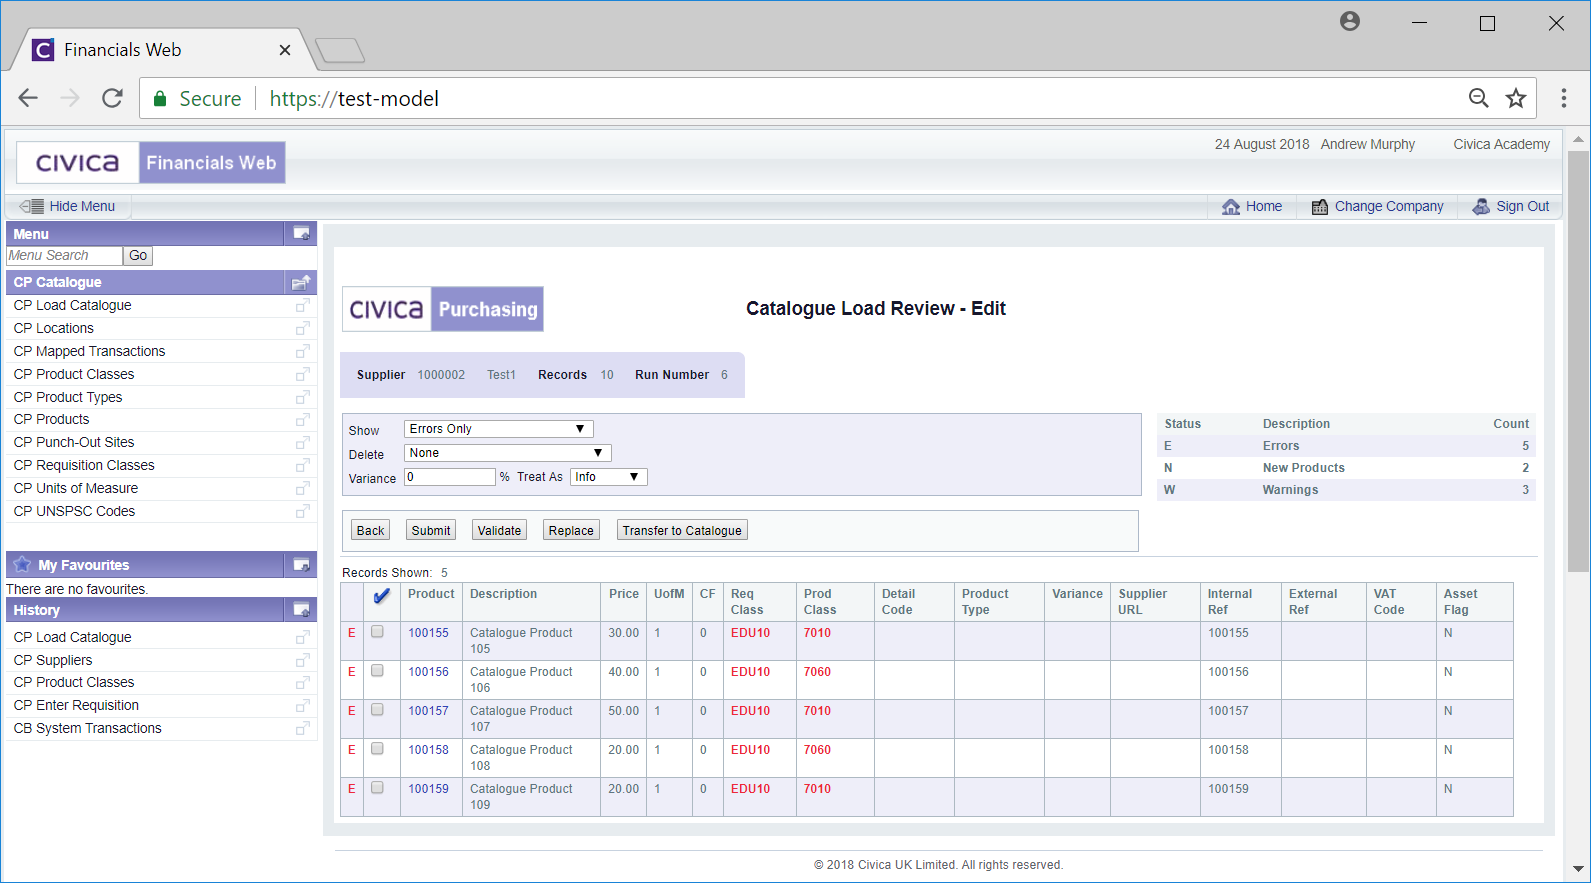Click the Home icon in top bar
1591x883 pixels.
click(x=1230, y=206)
